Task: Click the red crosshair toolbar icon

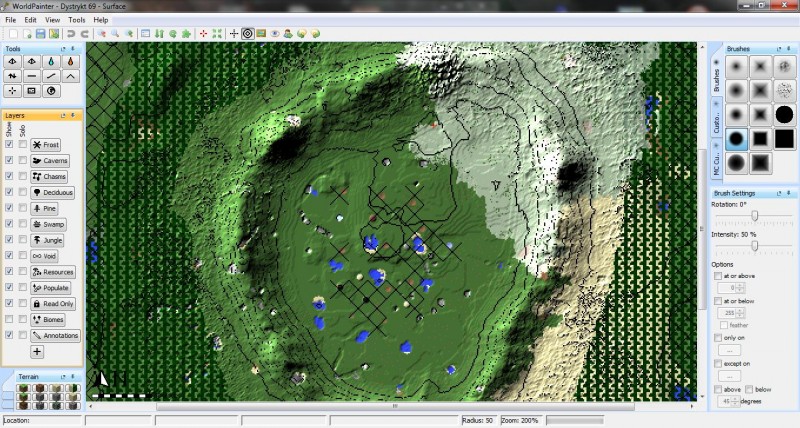Action: click(x=204, y=34)
